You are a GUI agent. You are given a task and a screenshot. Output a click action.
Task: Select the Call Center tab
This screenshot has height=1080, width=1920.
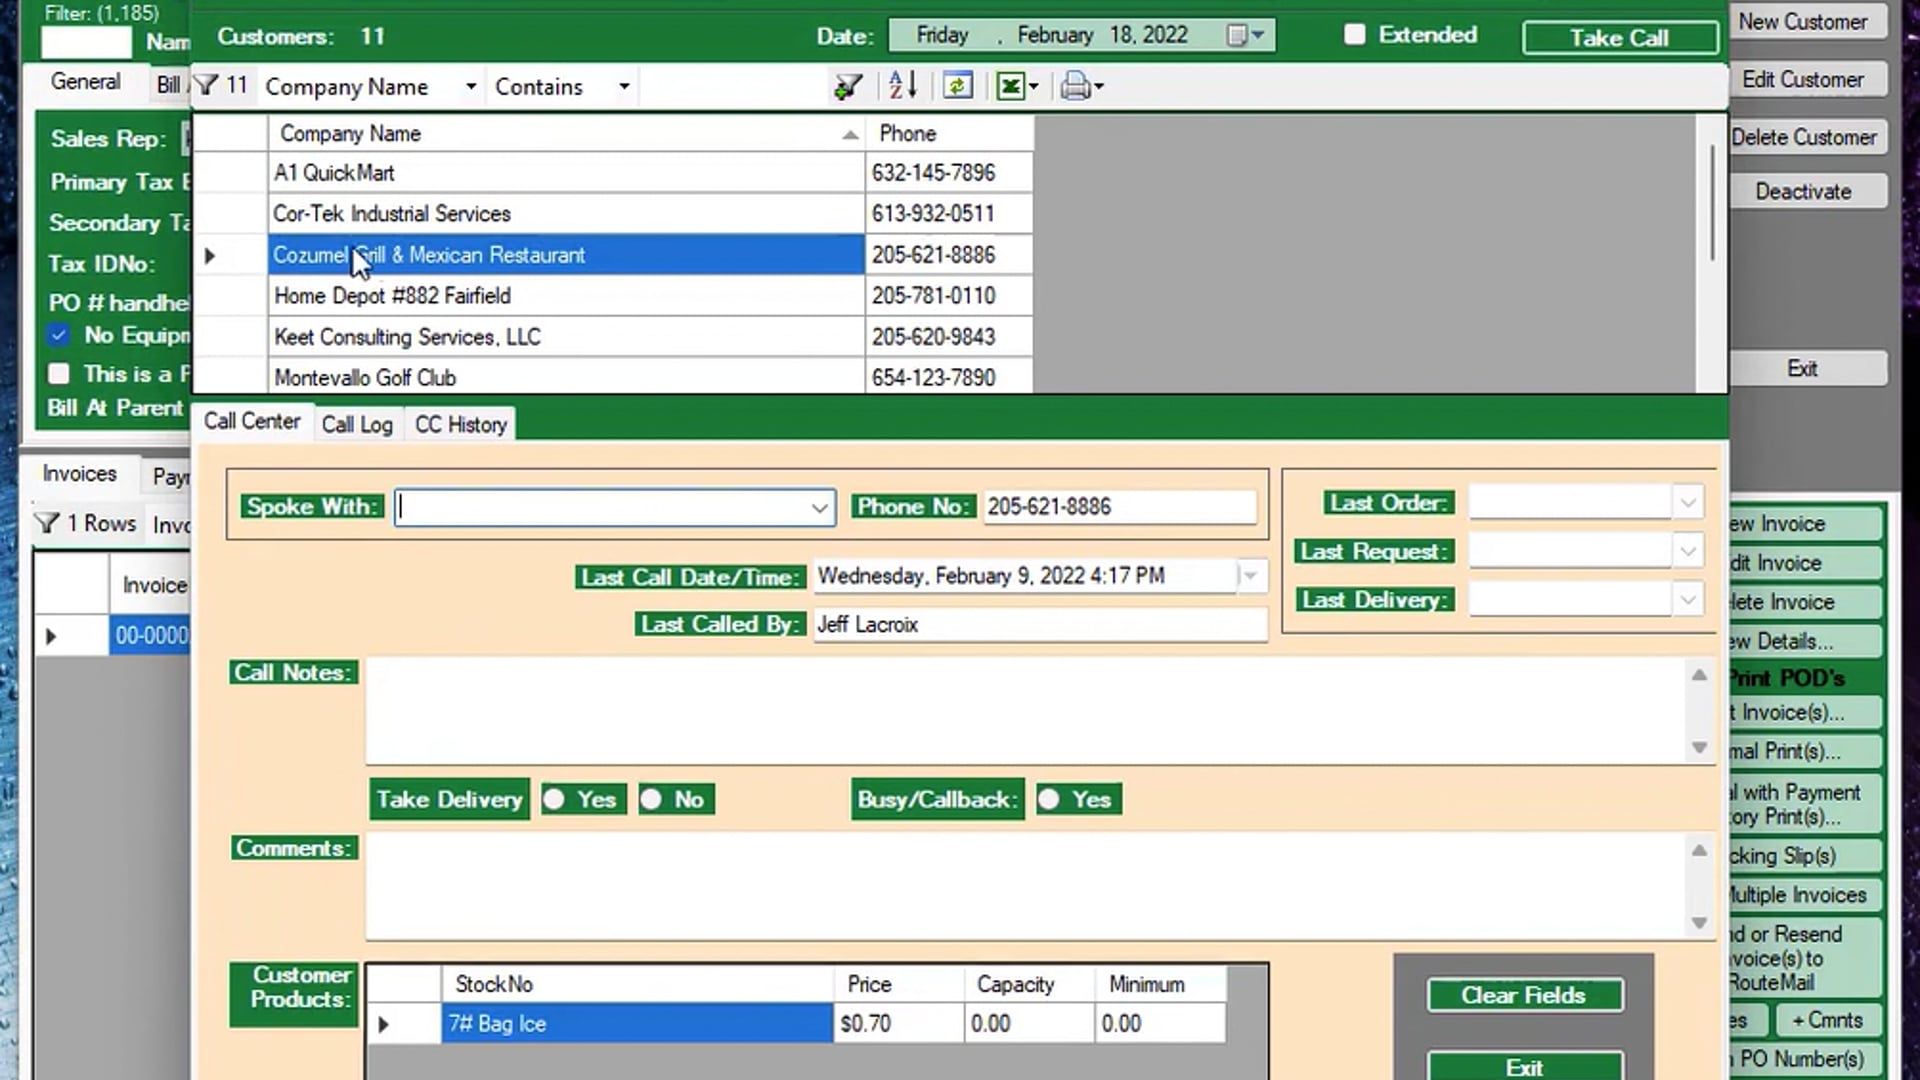coord(252,421)
